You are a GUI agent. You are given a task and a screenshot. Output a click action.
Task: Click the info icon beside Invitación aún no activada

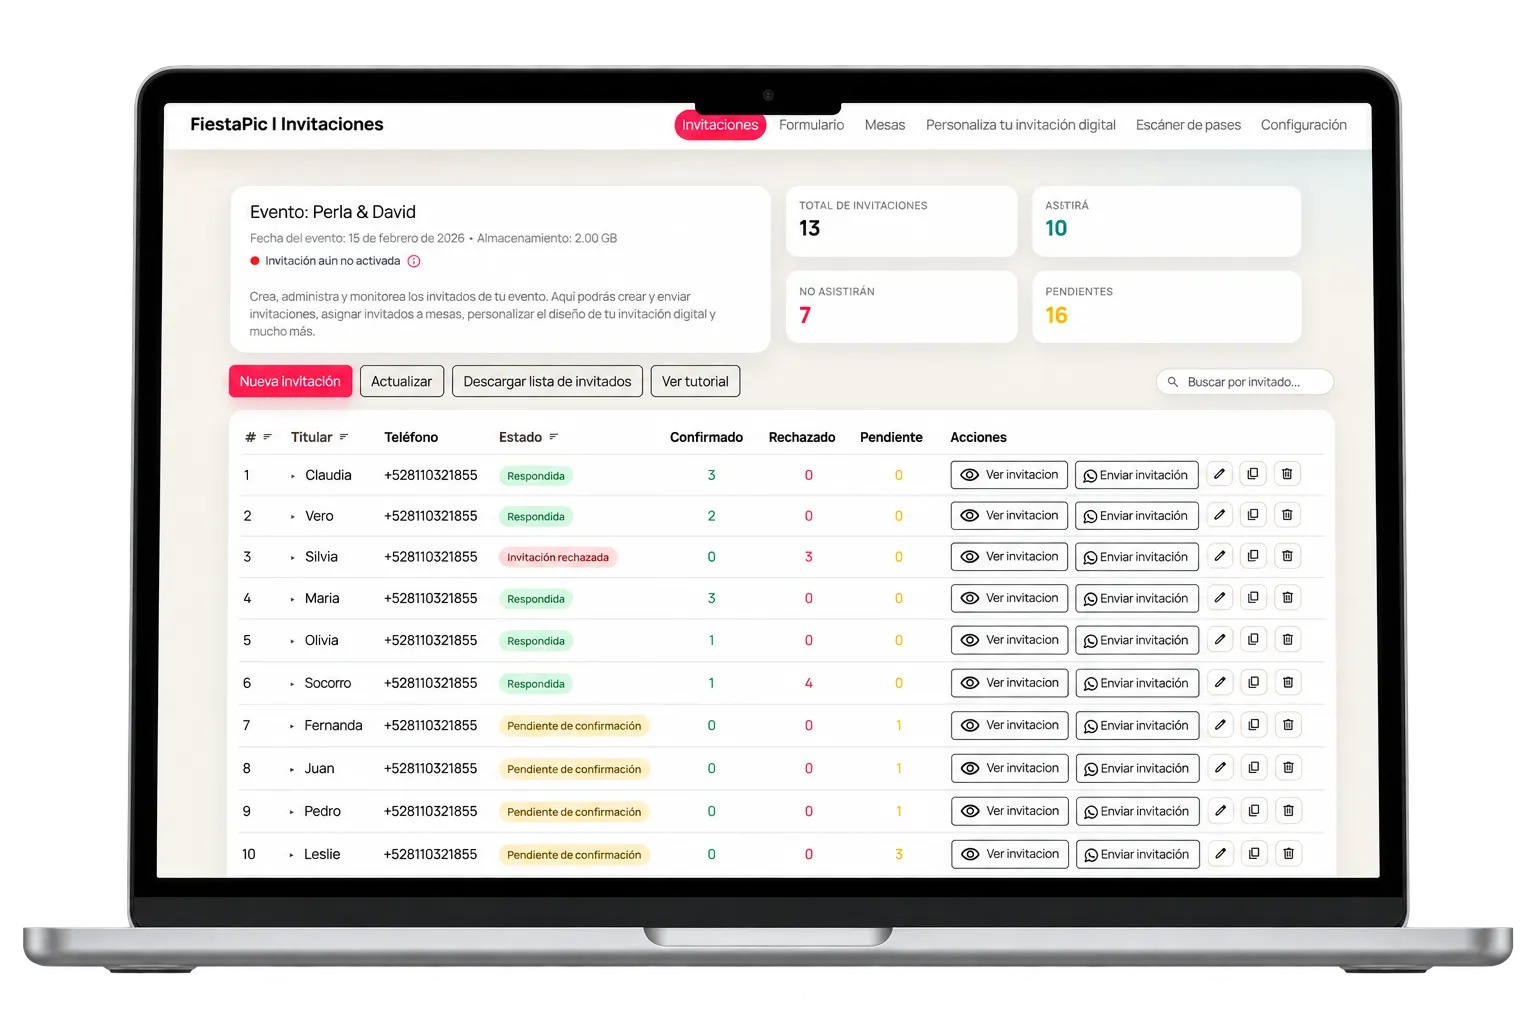pos(414,261)
